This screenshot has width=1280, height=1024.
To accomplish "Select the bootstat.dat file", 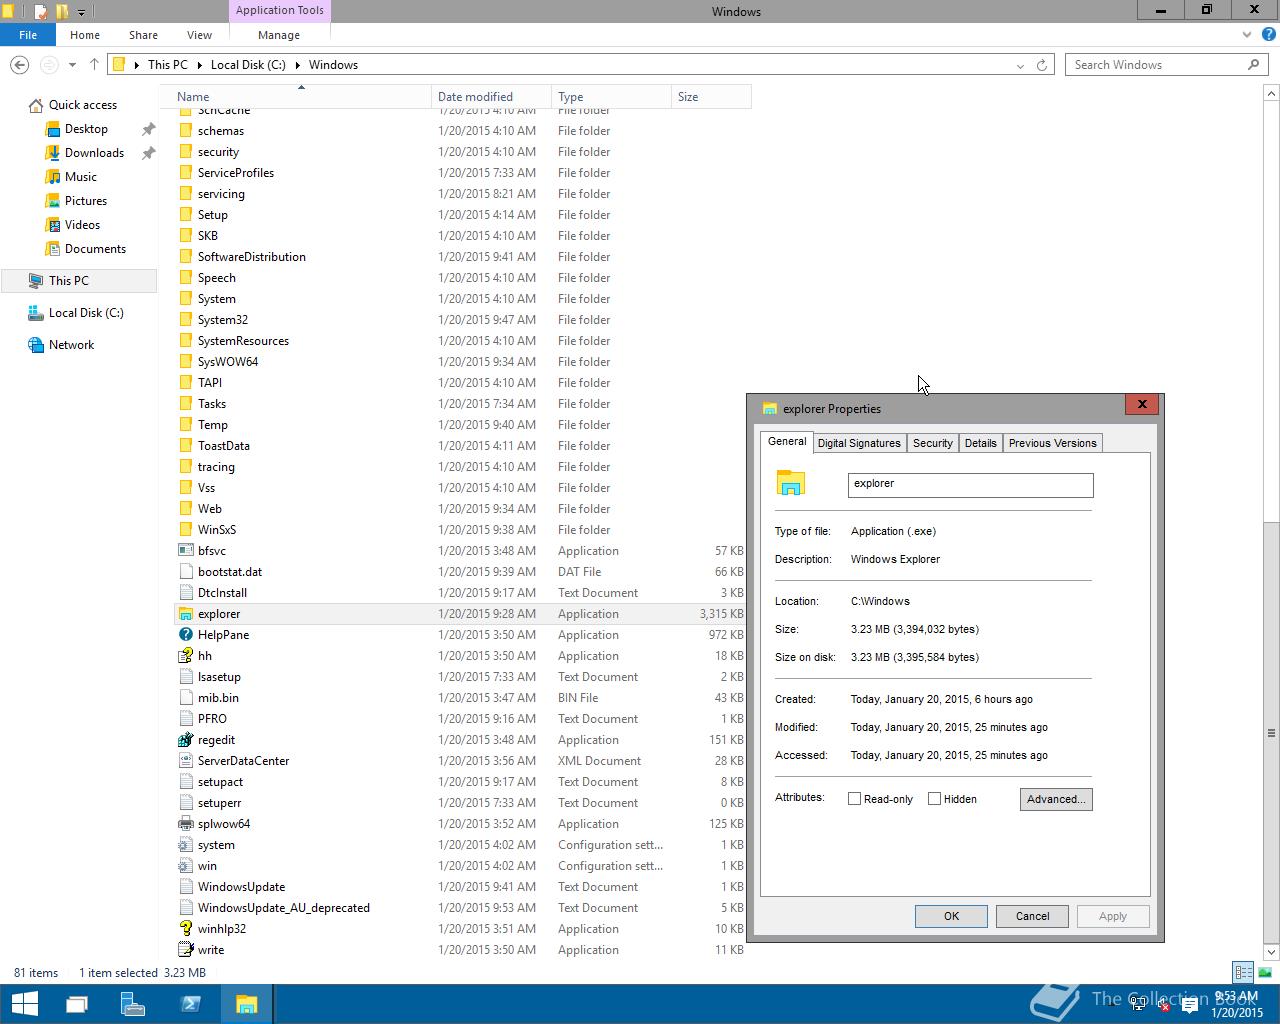I will pos(230,572).
